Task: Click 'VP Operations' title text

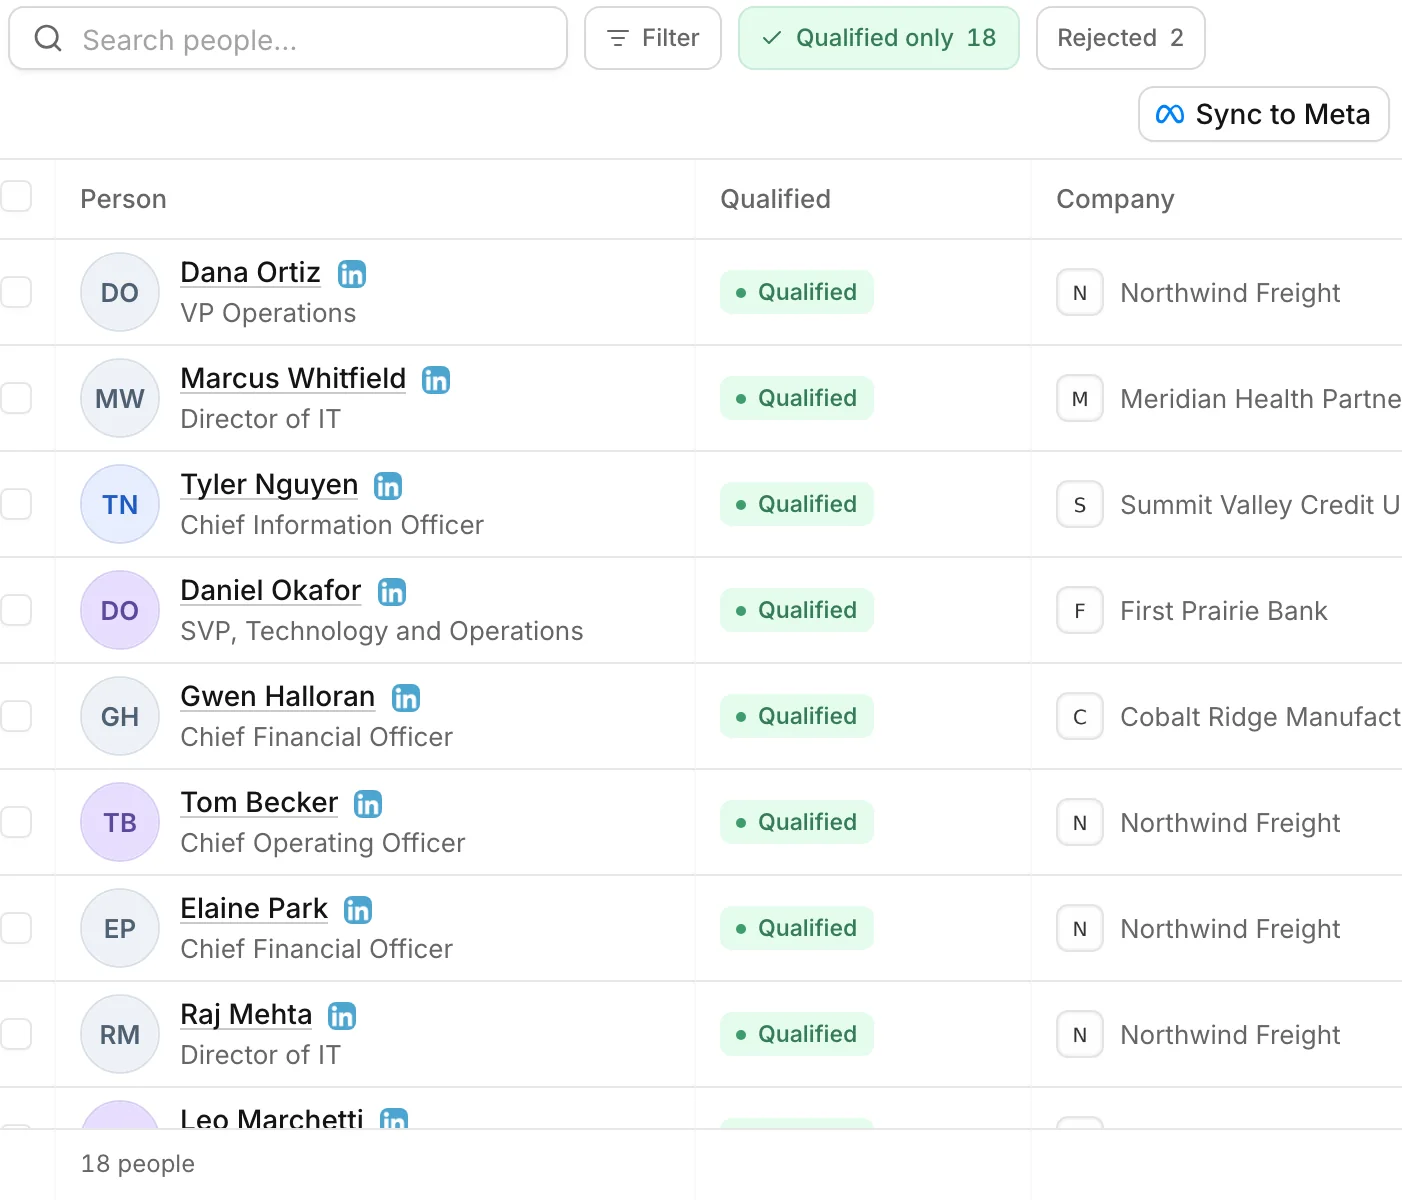Action: (x=268, y=313)
